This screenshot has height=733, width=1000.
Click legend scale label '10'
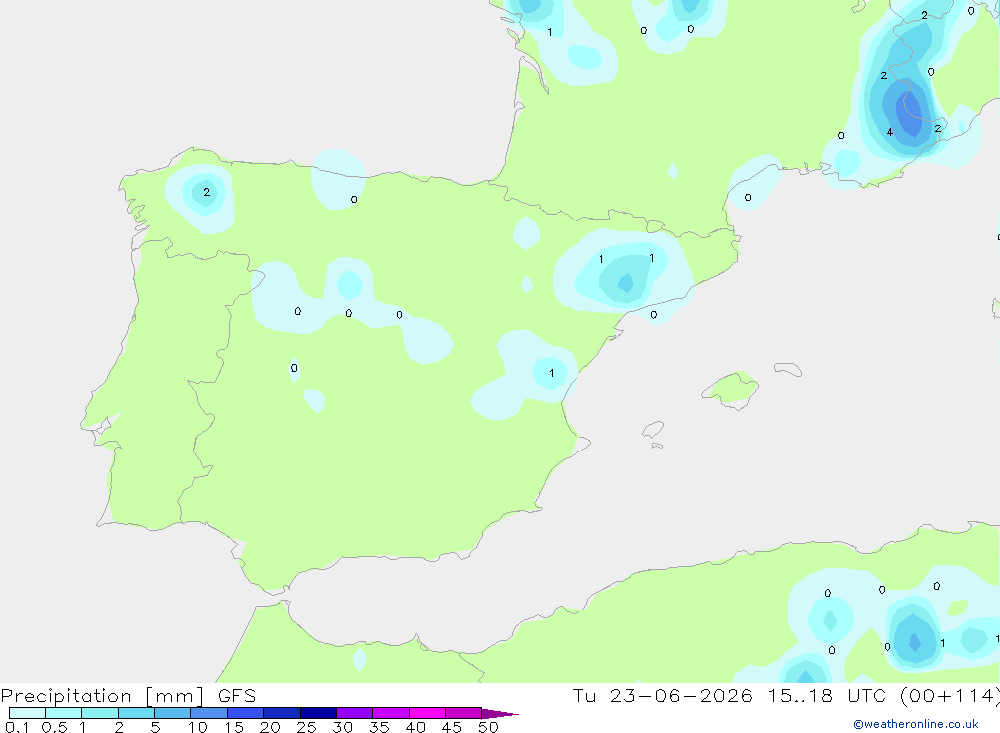[198, 727]
